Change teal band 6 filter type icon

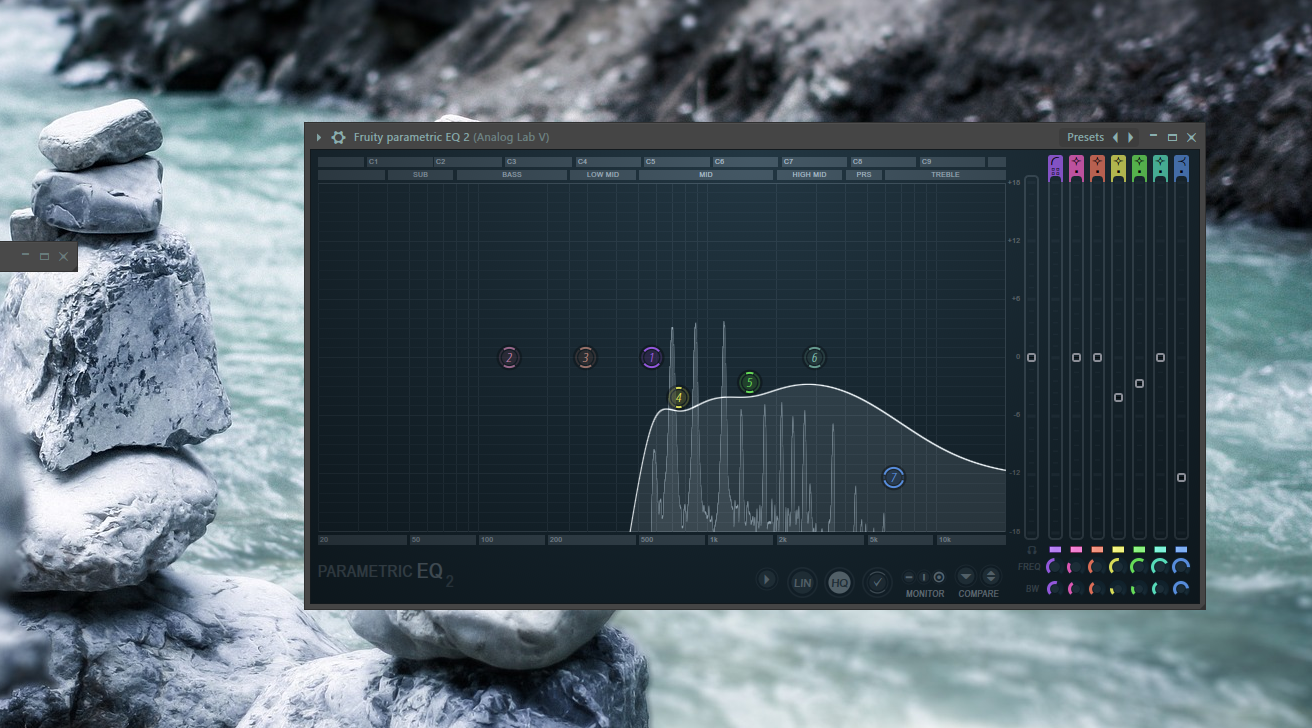pyautogui.click(x=1160, y=161)
